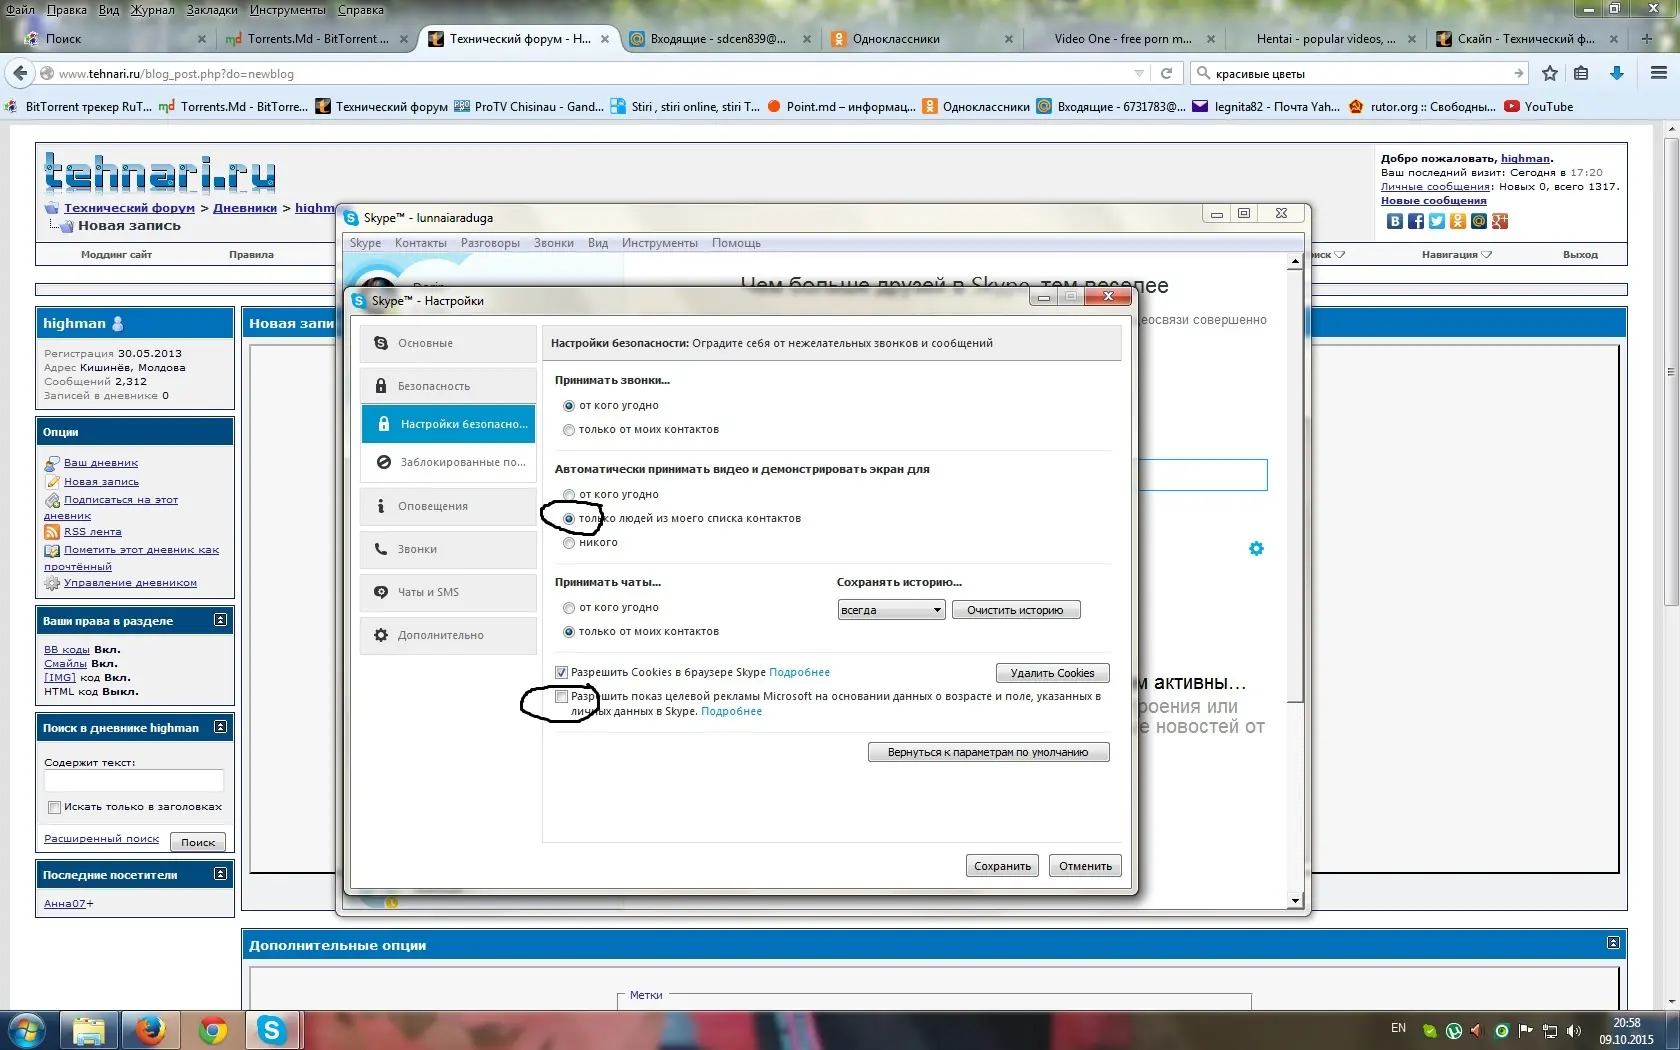Viewport: 1680px width, 1050px height.
Task: Click 'Сохранить' in Skype settings
Action: [x=1003, y=866]
